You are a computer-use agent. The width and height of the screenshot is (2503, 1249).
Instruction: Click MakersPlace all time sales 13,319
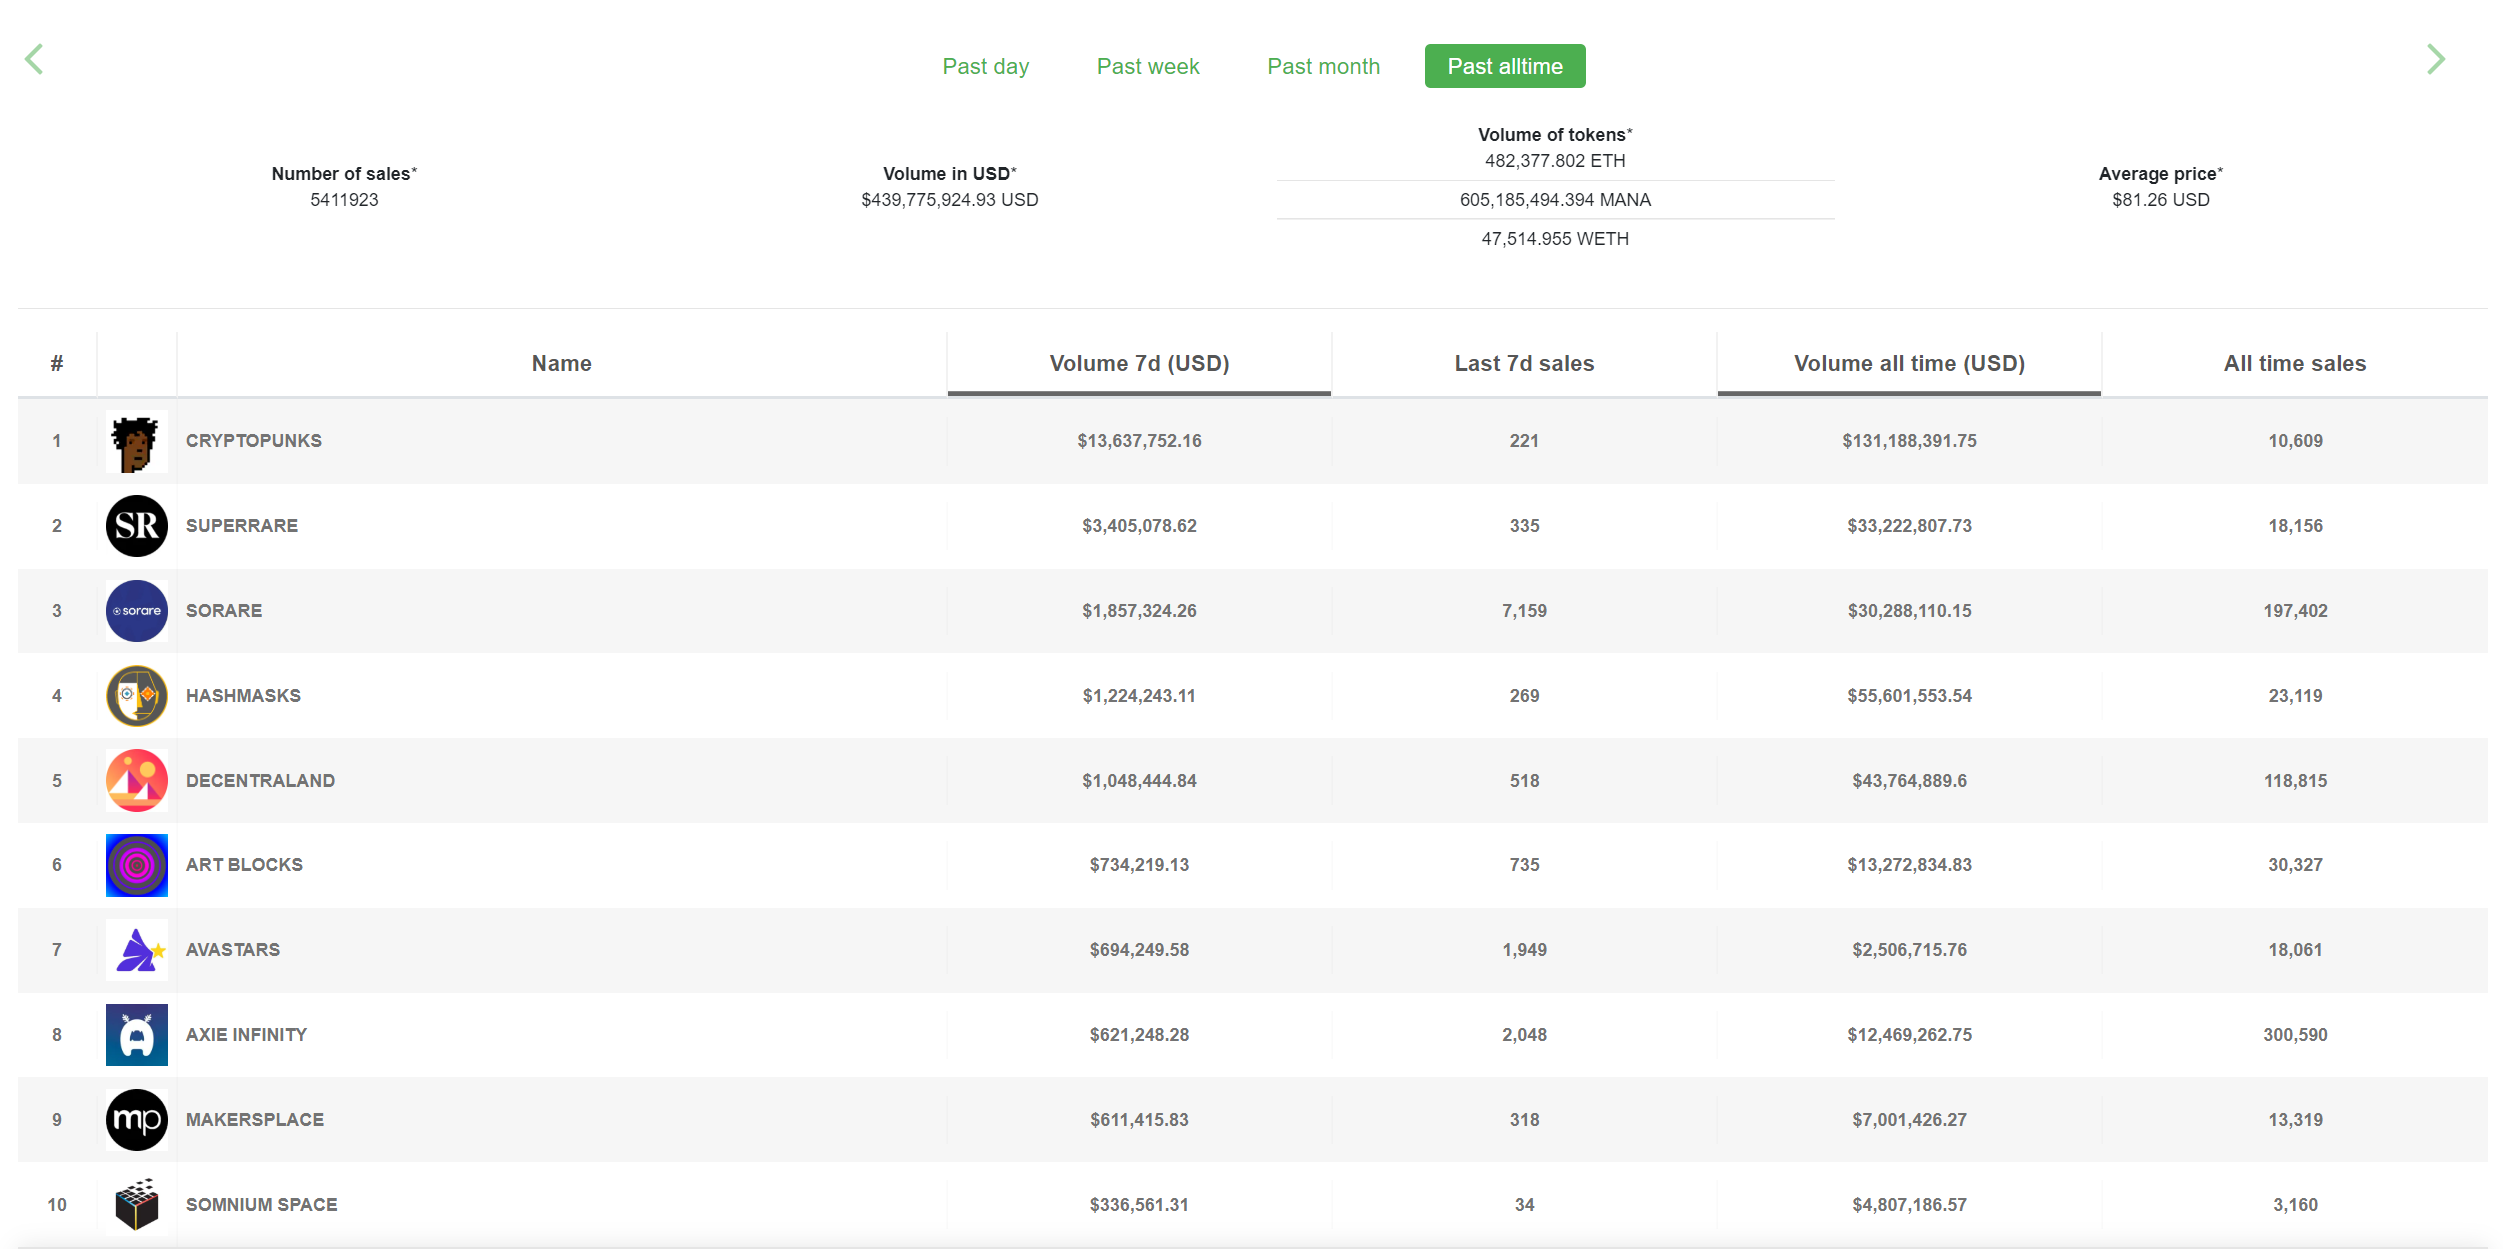(2295, 1120)
